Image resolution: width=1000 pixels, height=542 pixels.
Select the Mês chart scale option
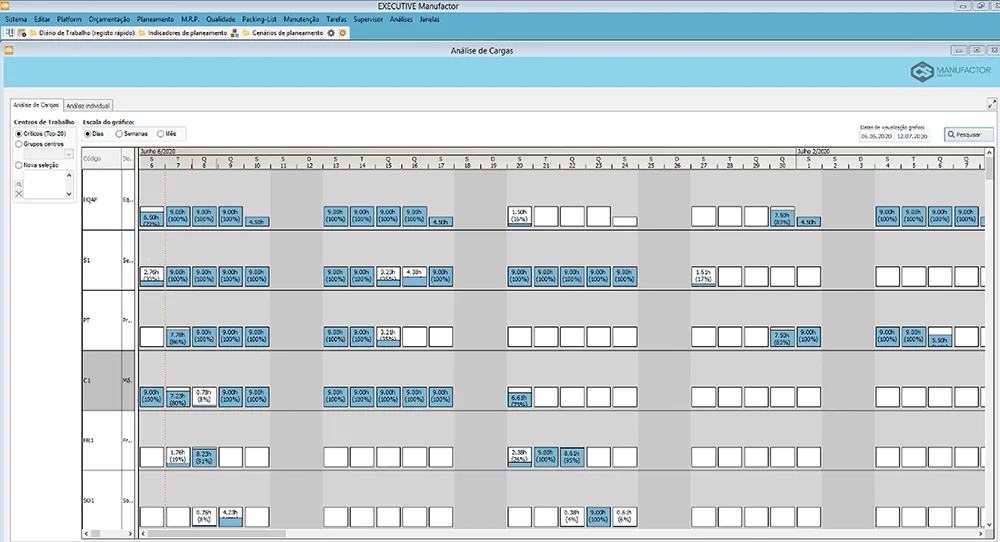point(166,134)
